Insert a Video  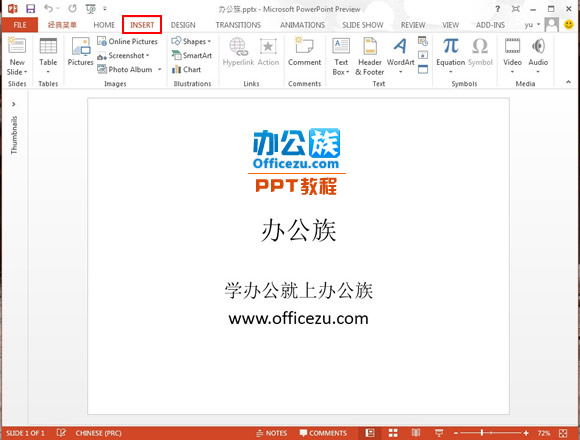click(512, 55)
